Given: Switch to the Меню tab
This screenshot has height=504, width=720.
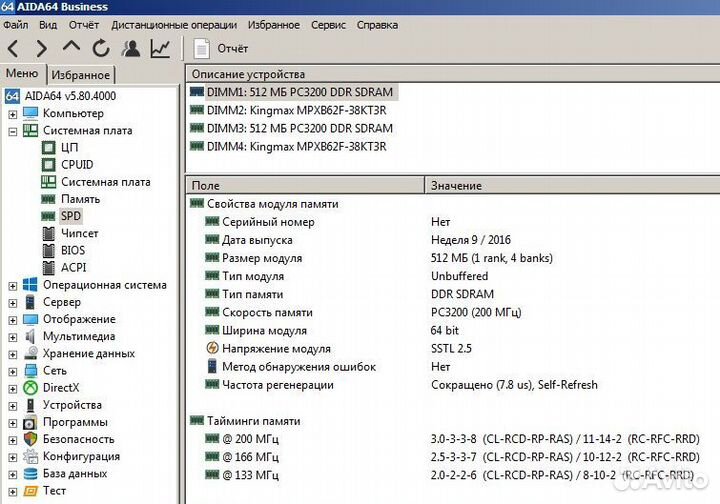Looking at the screenshot, I should (22, 73).
